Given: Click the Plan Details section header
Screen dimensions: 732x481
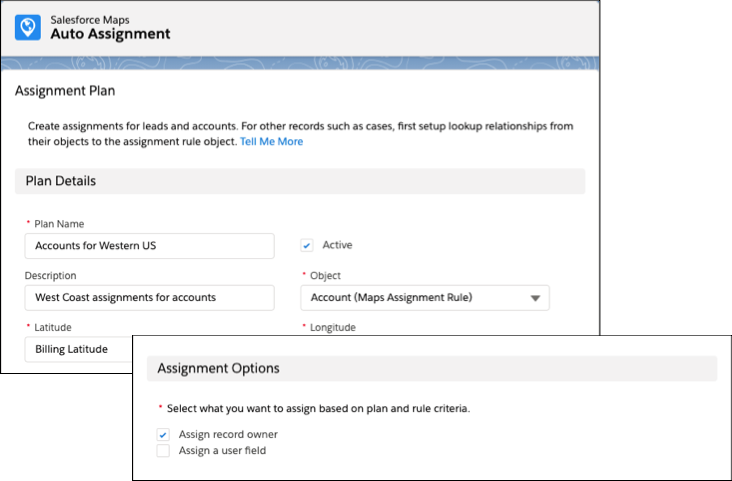Looking at the screenshot, I should [300, 181].
